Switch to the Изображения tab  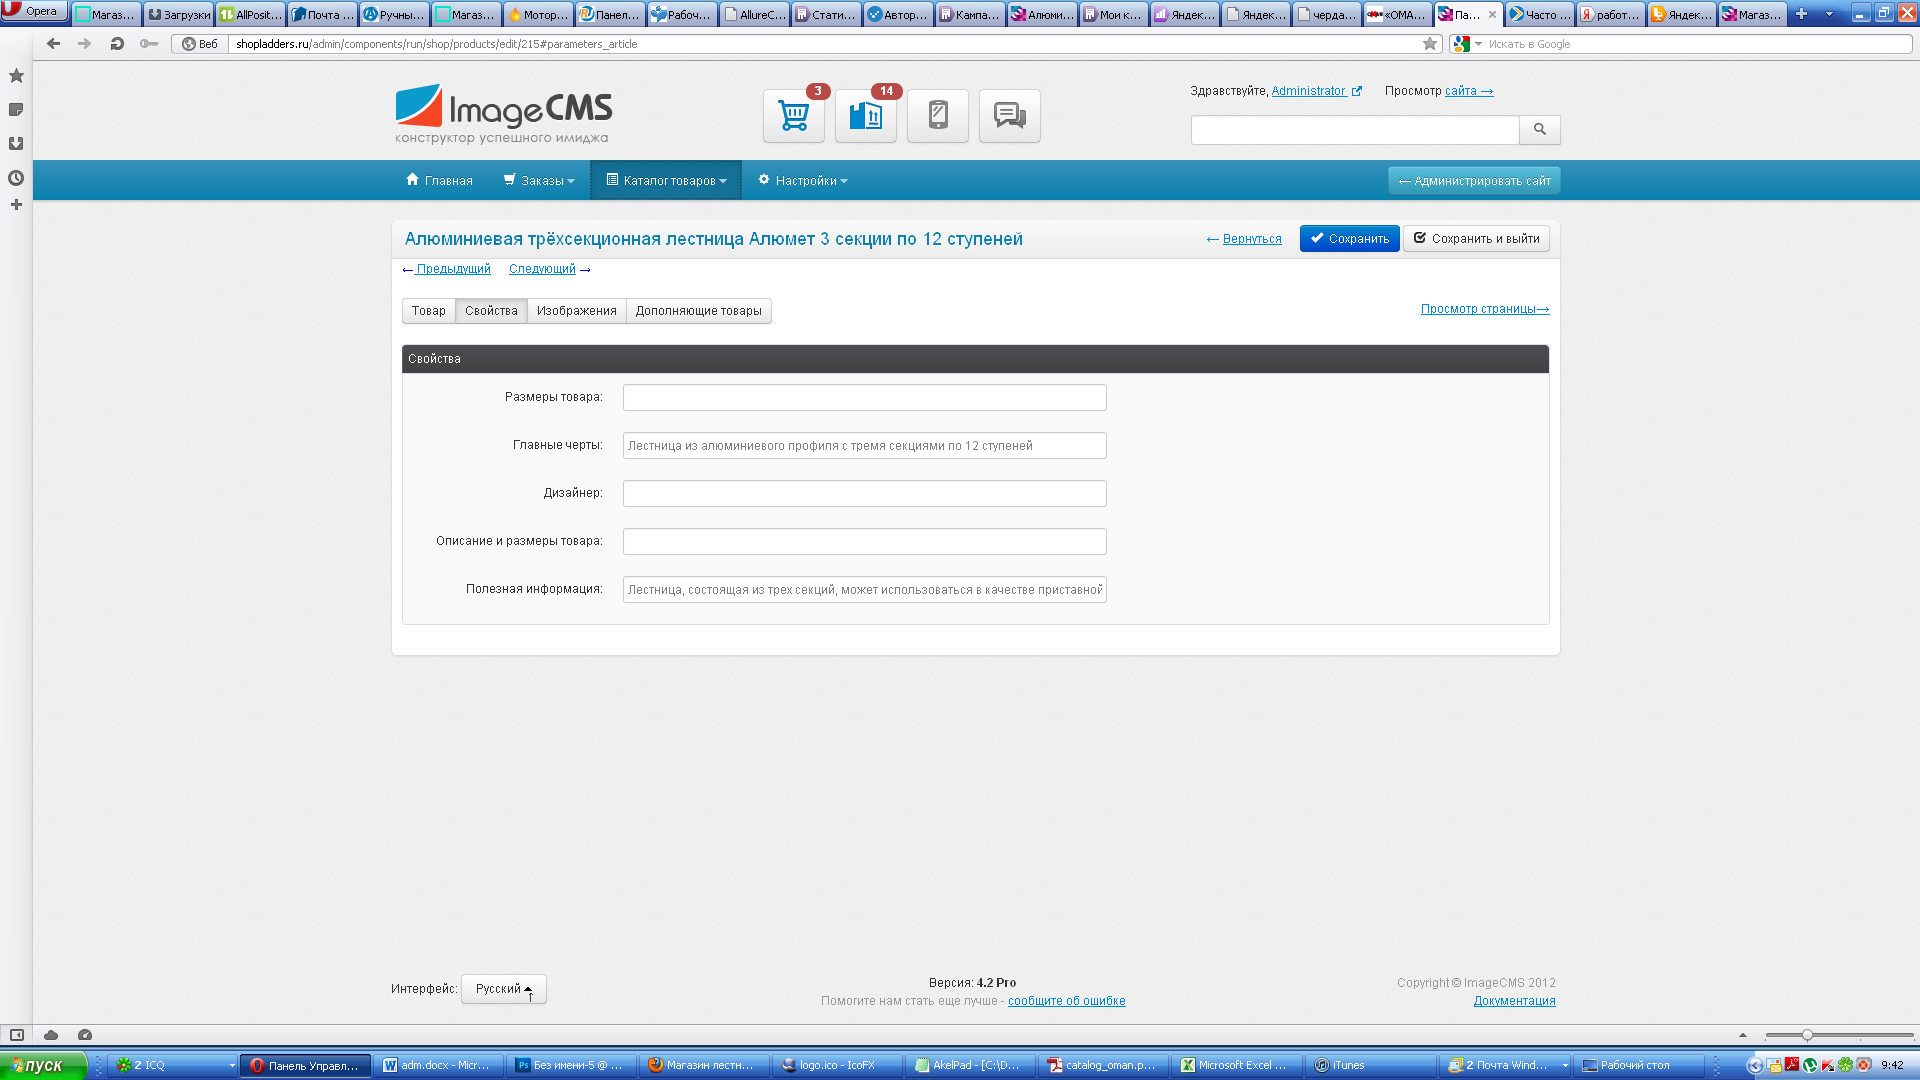pos(576,311)
